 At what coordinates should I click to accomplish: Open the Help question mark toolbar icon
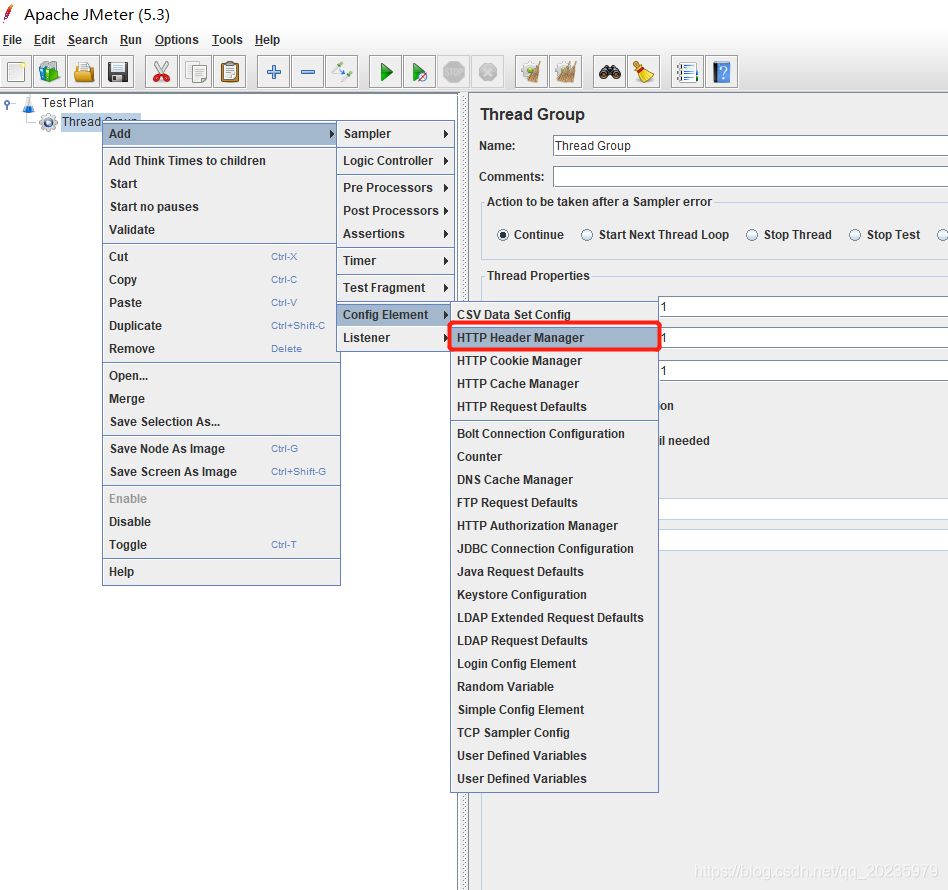pos(722,72)
